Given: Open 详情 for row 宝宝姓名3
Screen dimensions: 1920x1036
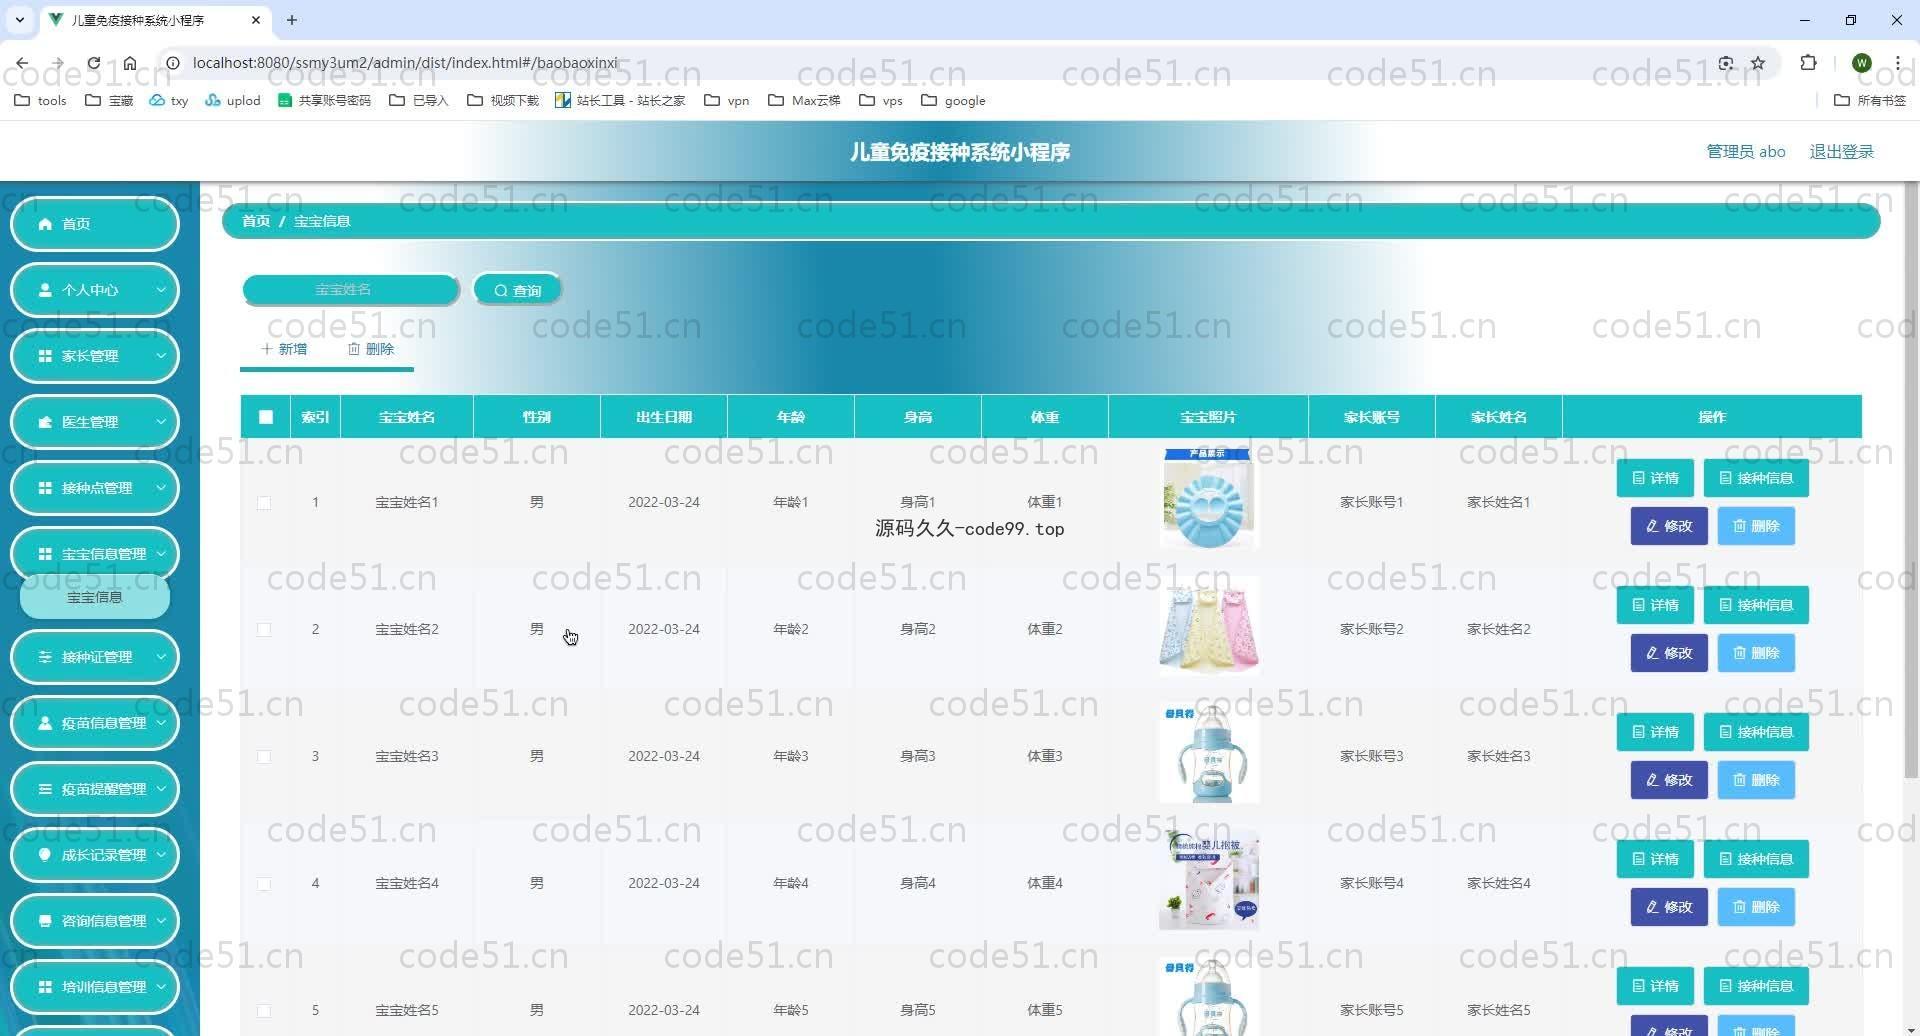Looking at the screenshot, I should pos(1655,732).
